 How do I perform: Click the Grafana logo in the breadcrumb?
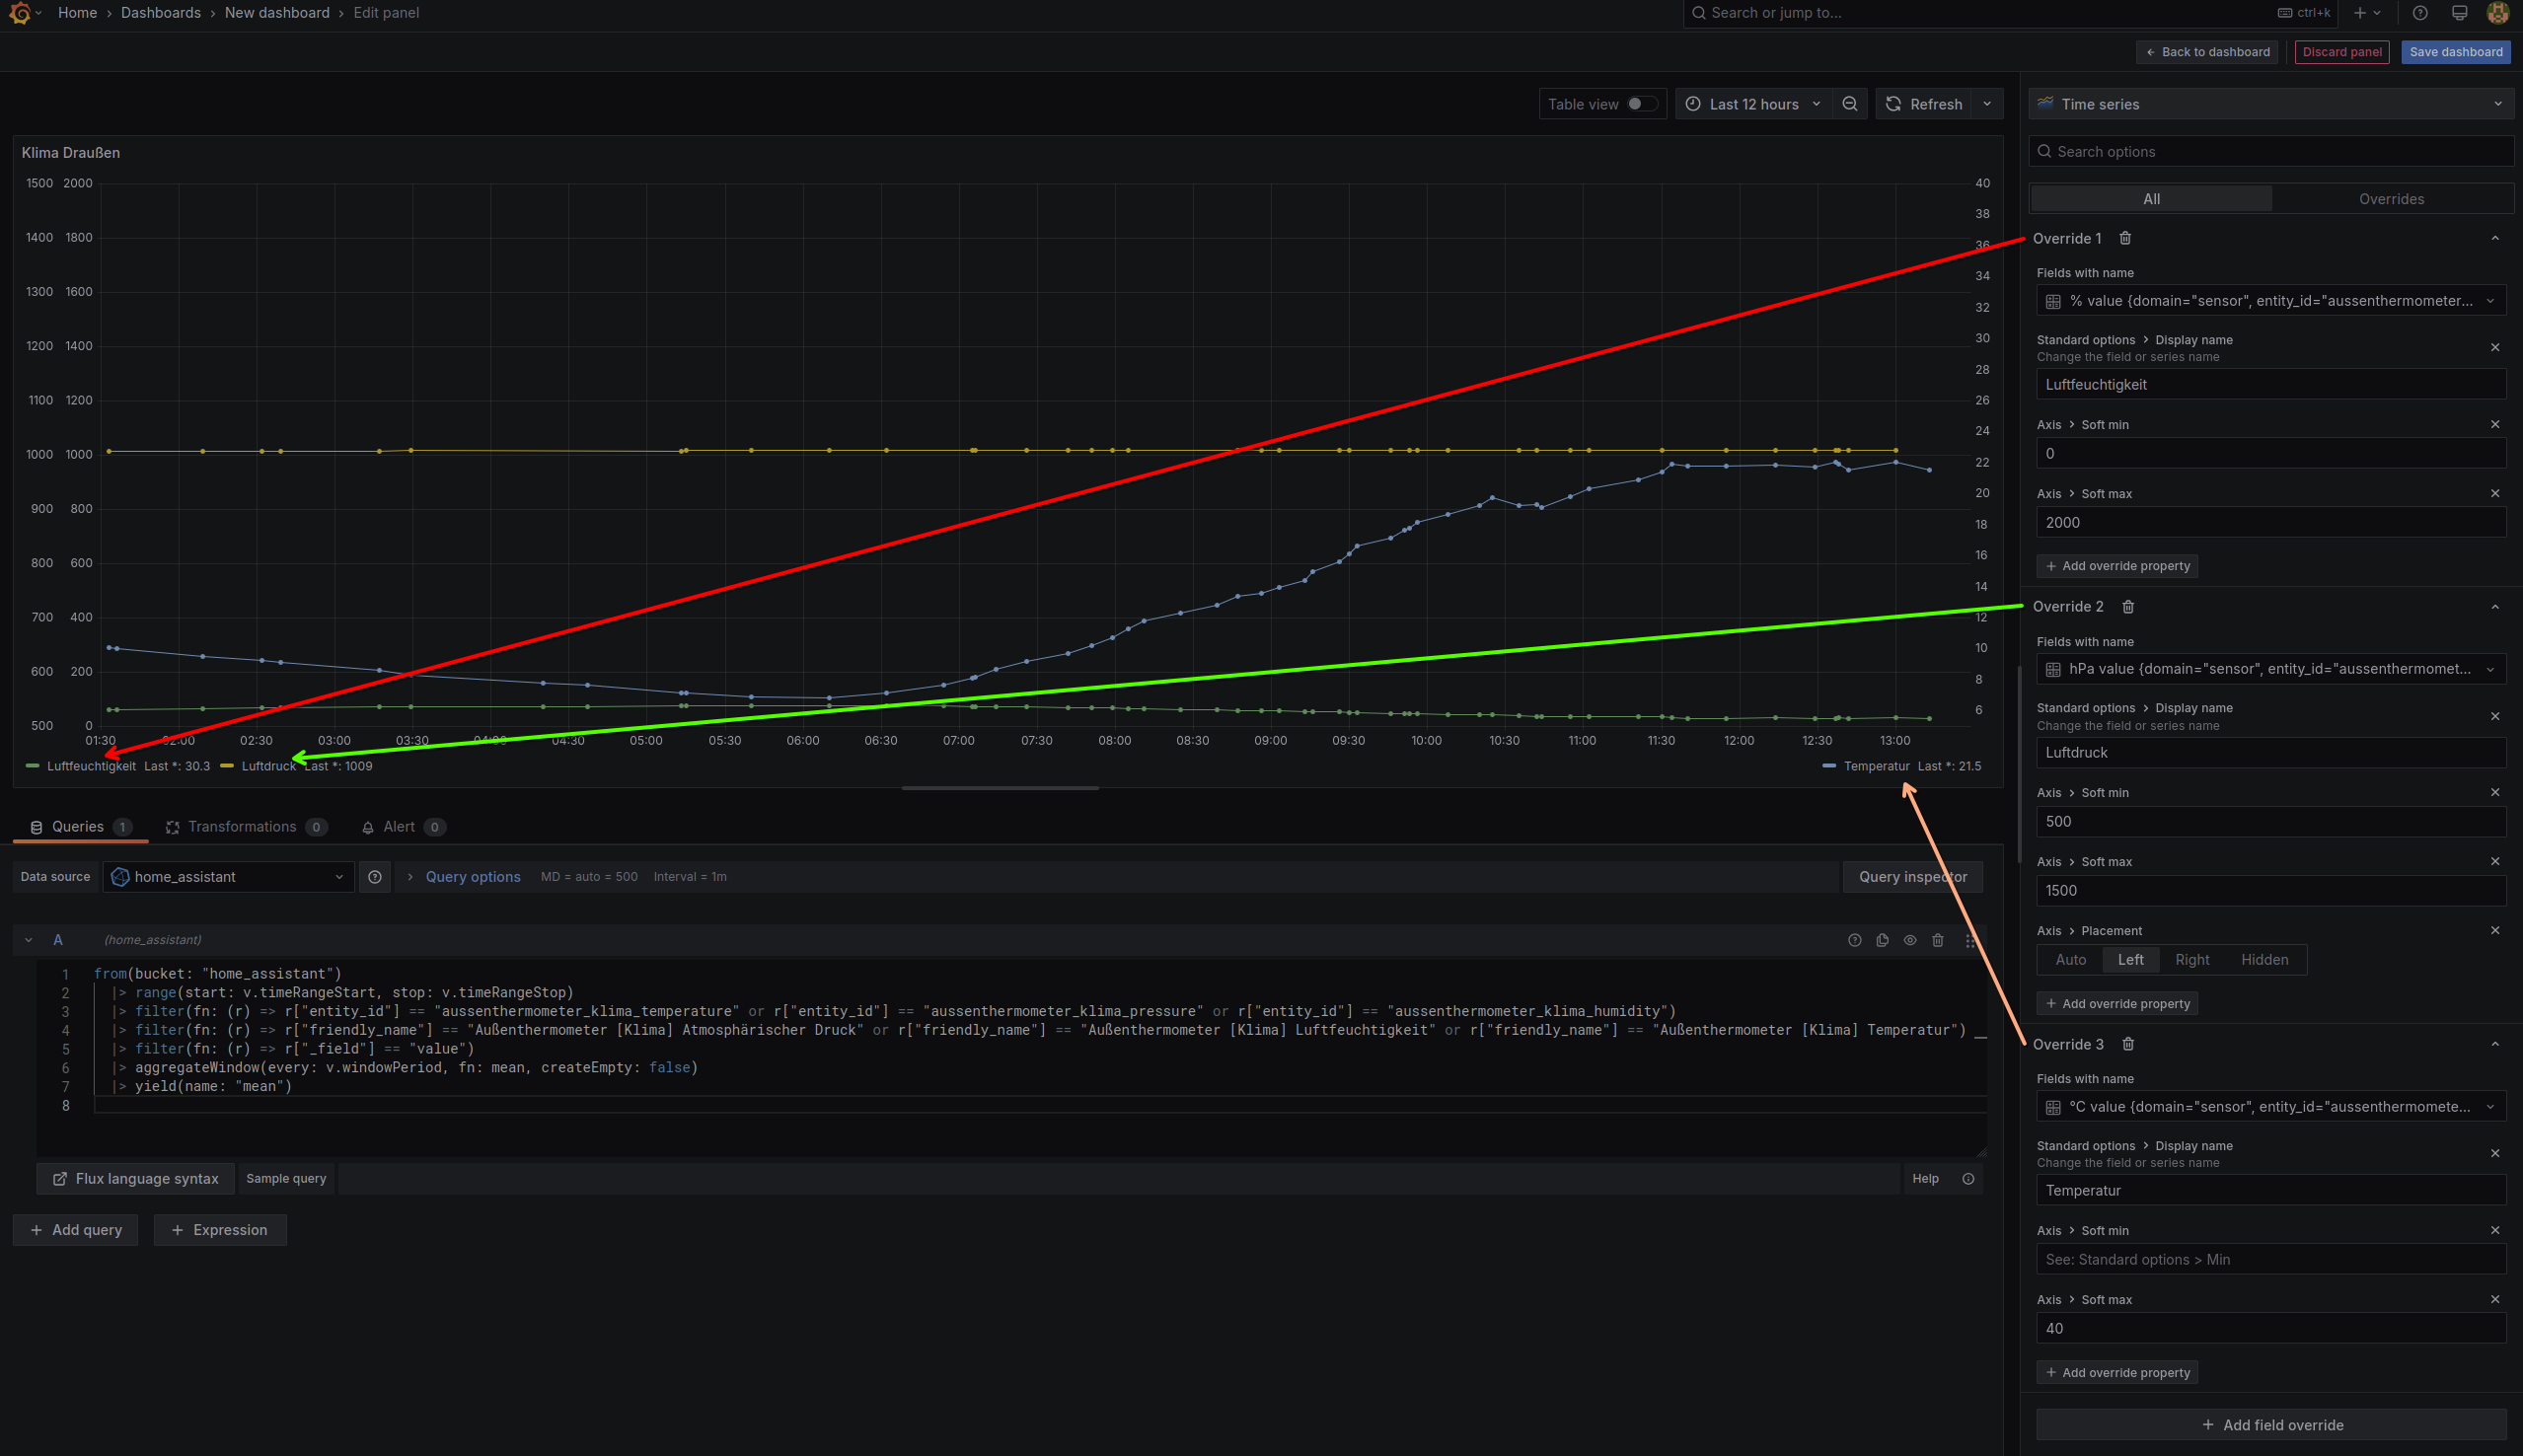click(20, 13)
